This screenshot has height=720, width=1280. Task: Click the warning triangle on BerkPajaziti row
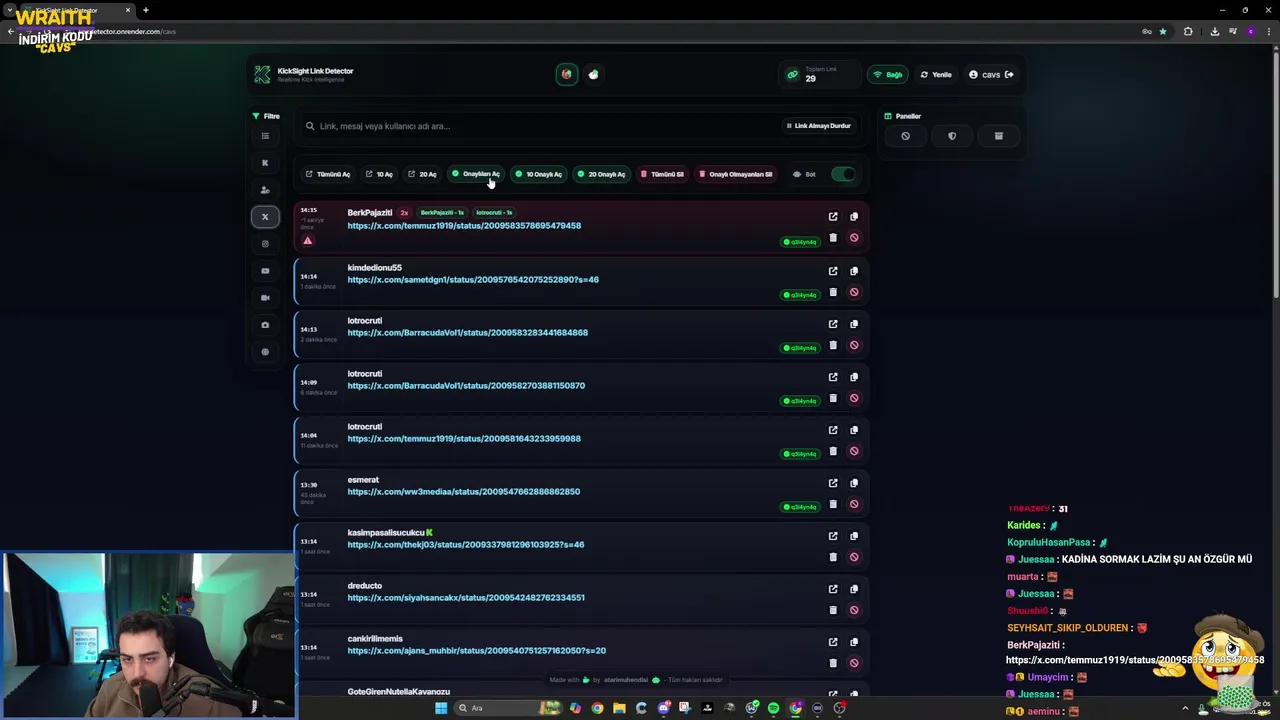[x=308, y=240]
